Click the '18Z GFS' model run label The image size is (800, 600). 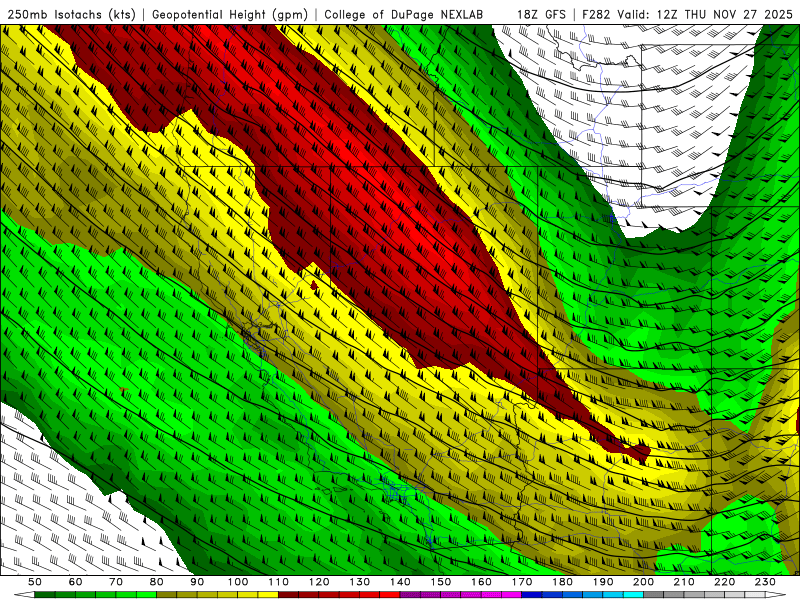click(541, 14)
